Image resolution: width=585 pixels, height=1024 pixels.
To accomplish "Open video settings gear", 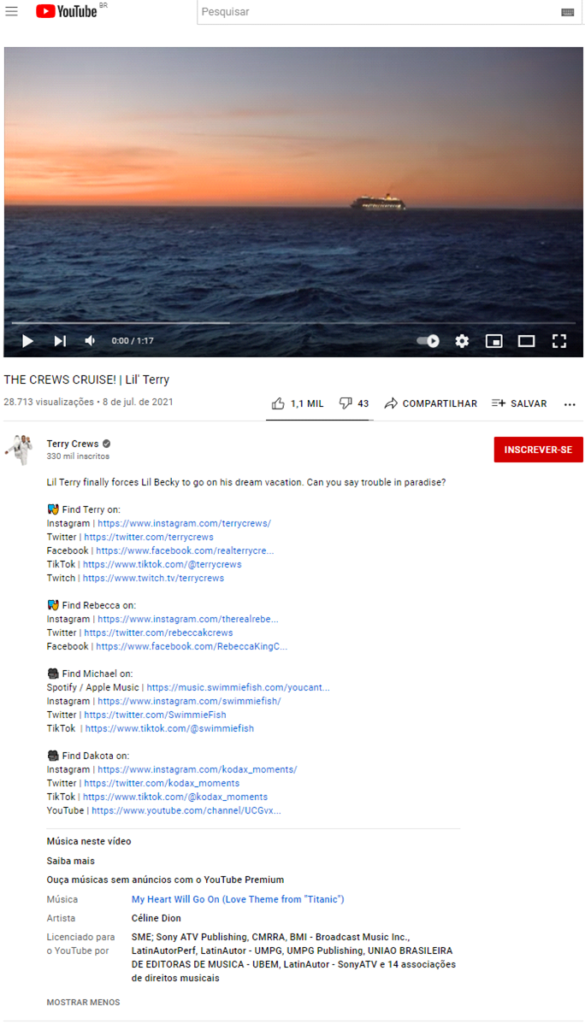I will pos(462,341).
